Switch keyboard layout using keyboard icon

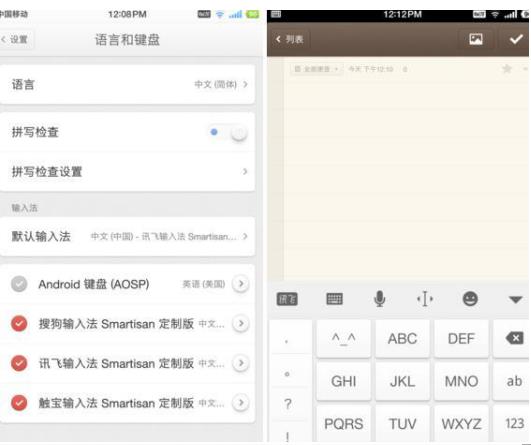click(x=334, y=299)
